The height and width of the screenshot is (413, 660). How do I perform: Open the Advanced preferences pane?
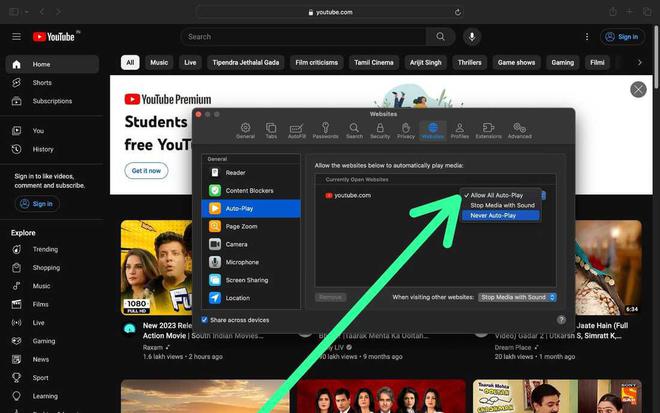(519, 131)
